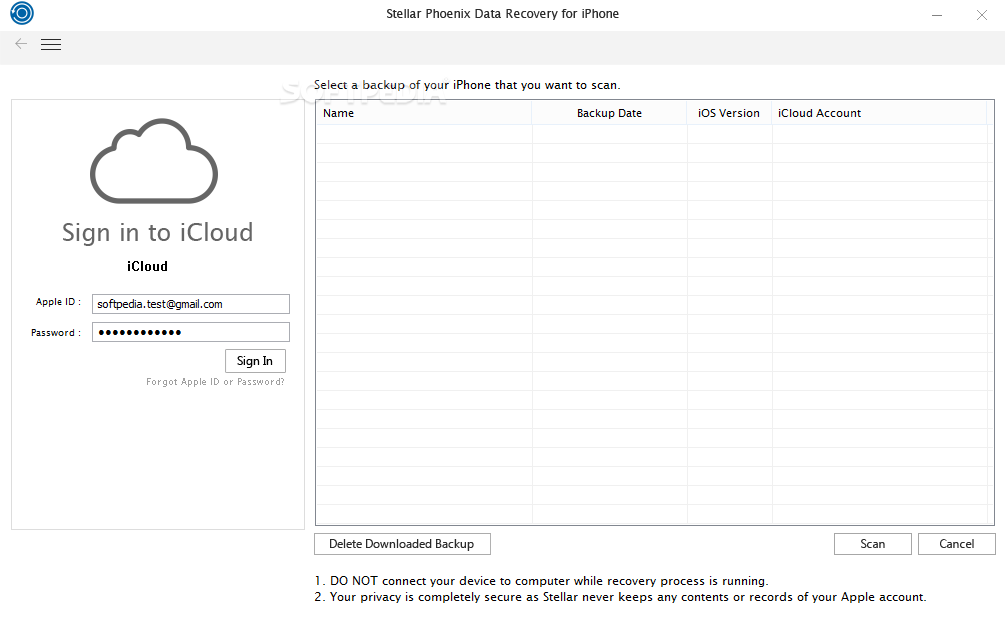Click the bold 'iCloud' label below the heading

[x=147, y=266]
